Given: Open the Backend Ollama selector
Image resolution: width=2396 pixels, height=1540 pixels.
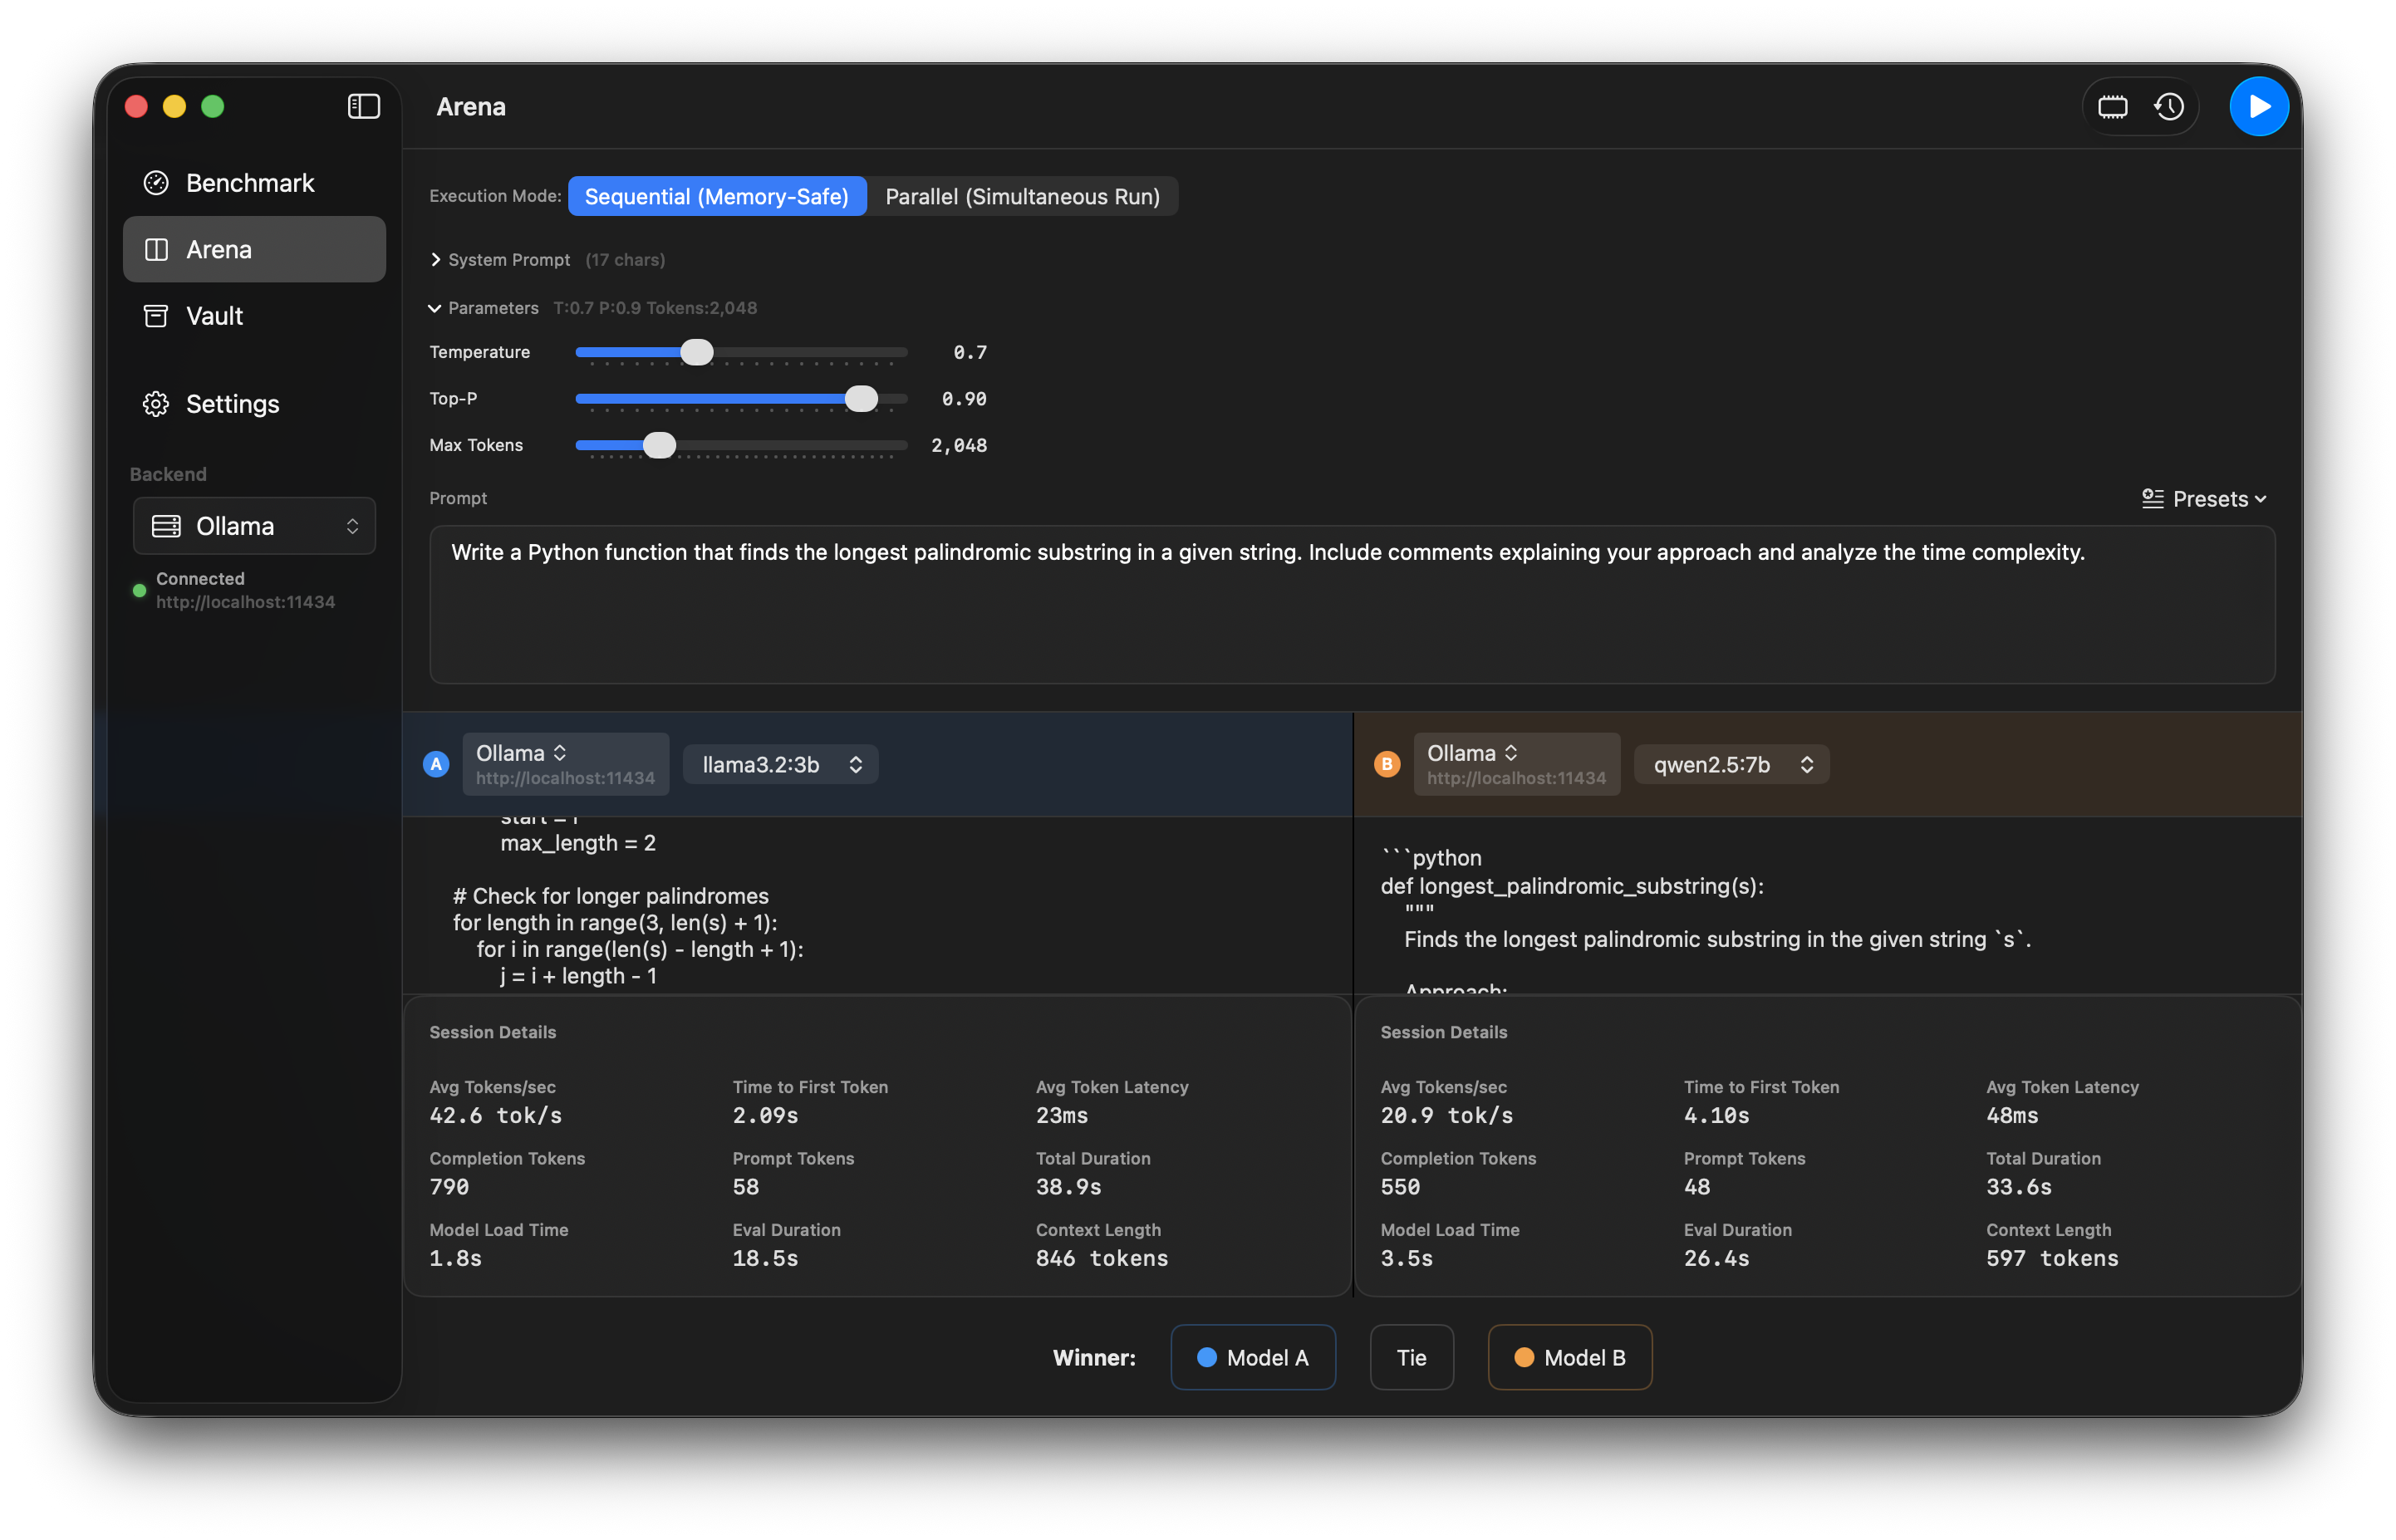Looking at the screenshot, I should 254,526.
